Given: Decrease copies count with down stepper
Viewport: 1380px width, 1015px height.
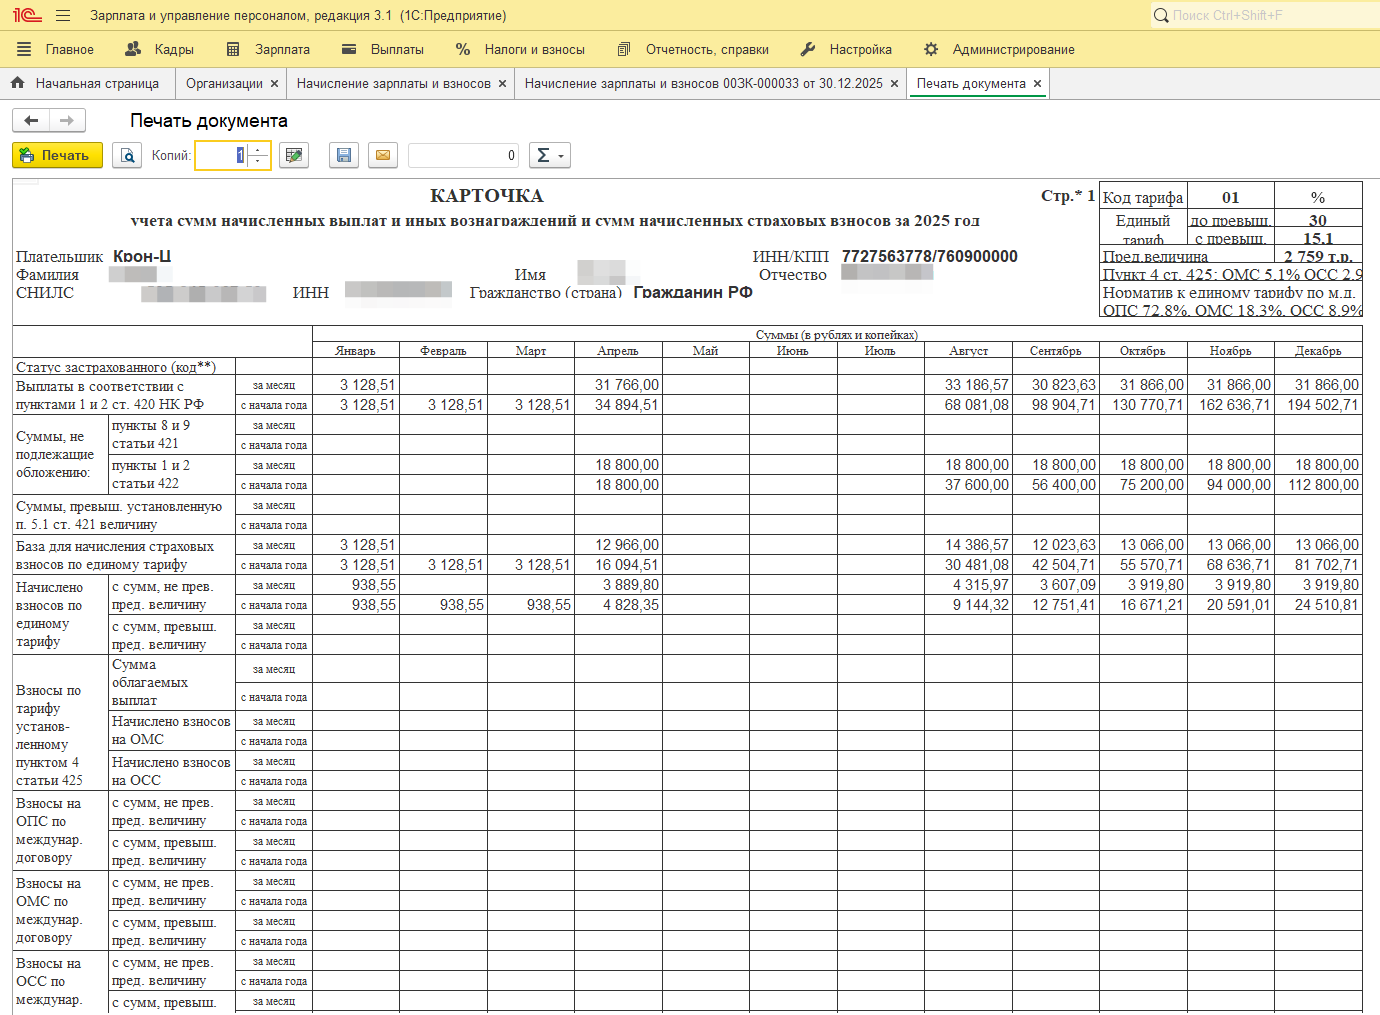Looking at the screenshot, I should [259, 161].
